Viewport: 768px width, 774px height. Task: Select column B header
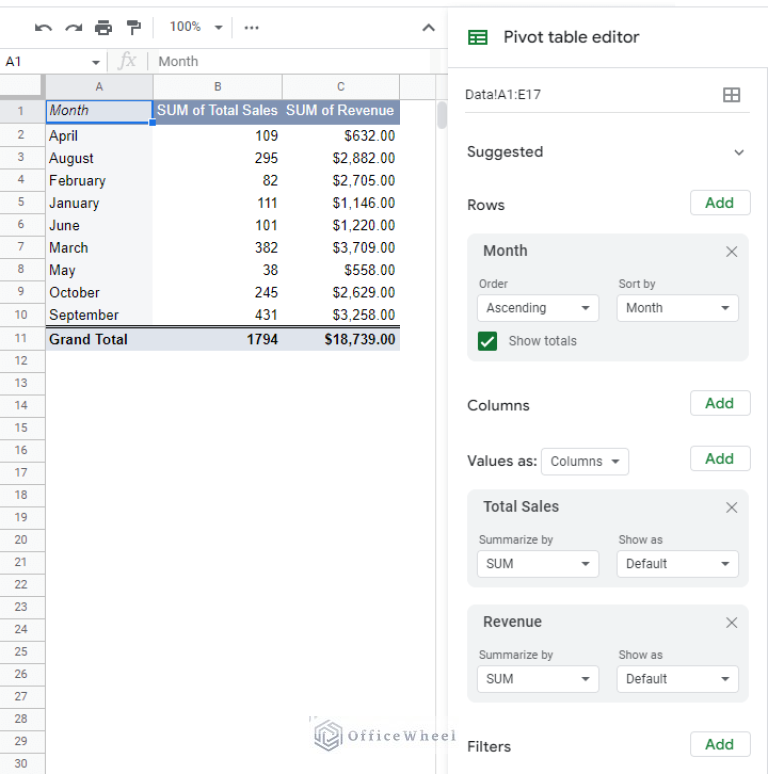tap(217, 87)
